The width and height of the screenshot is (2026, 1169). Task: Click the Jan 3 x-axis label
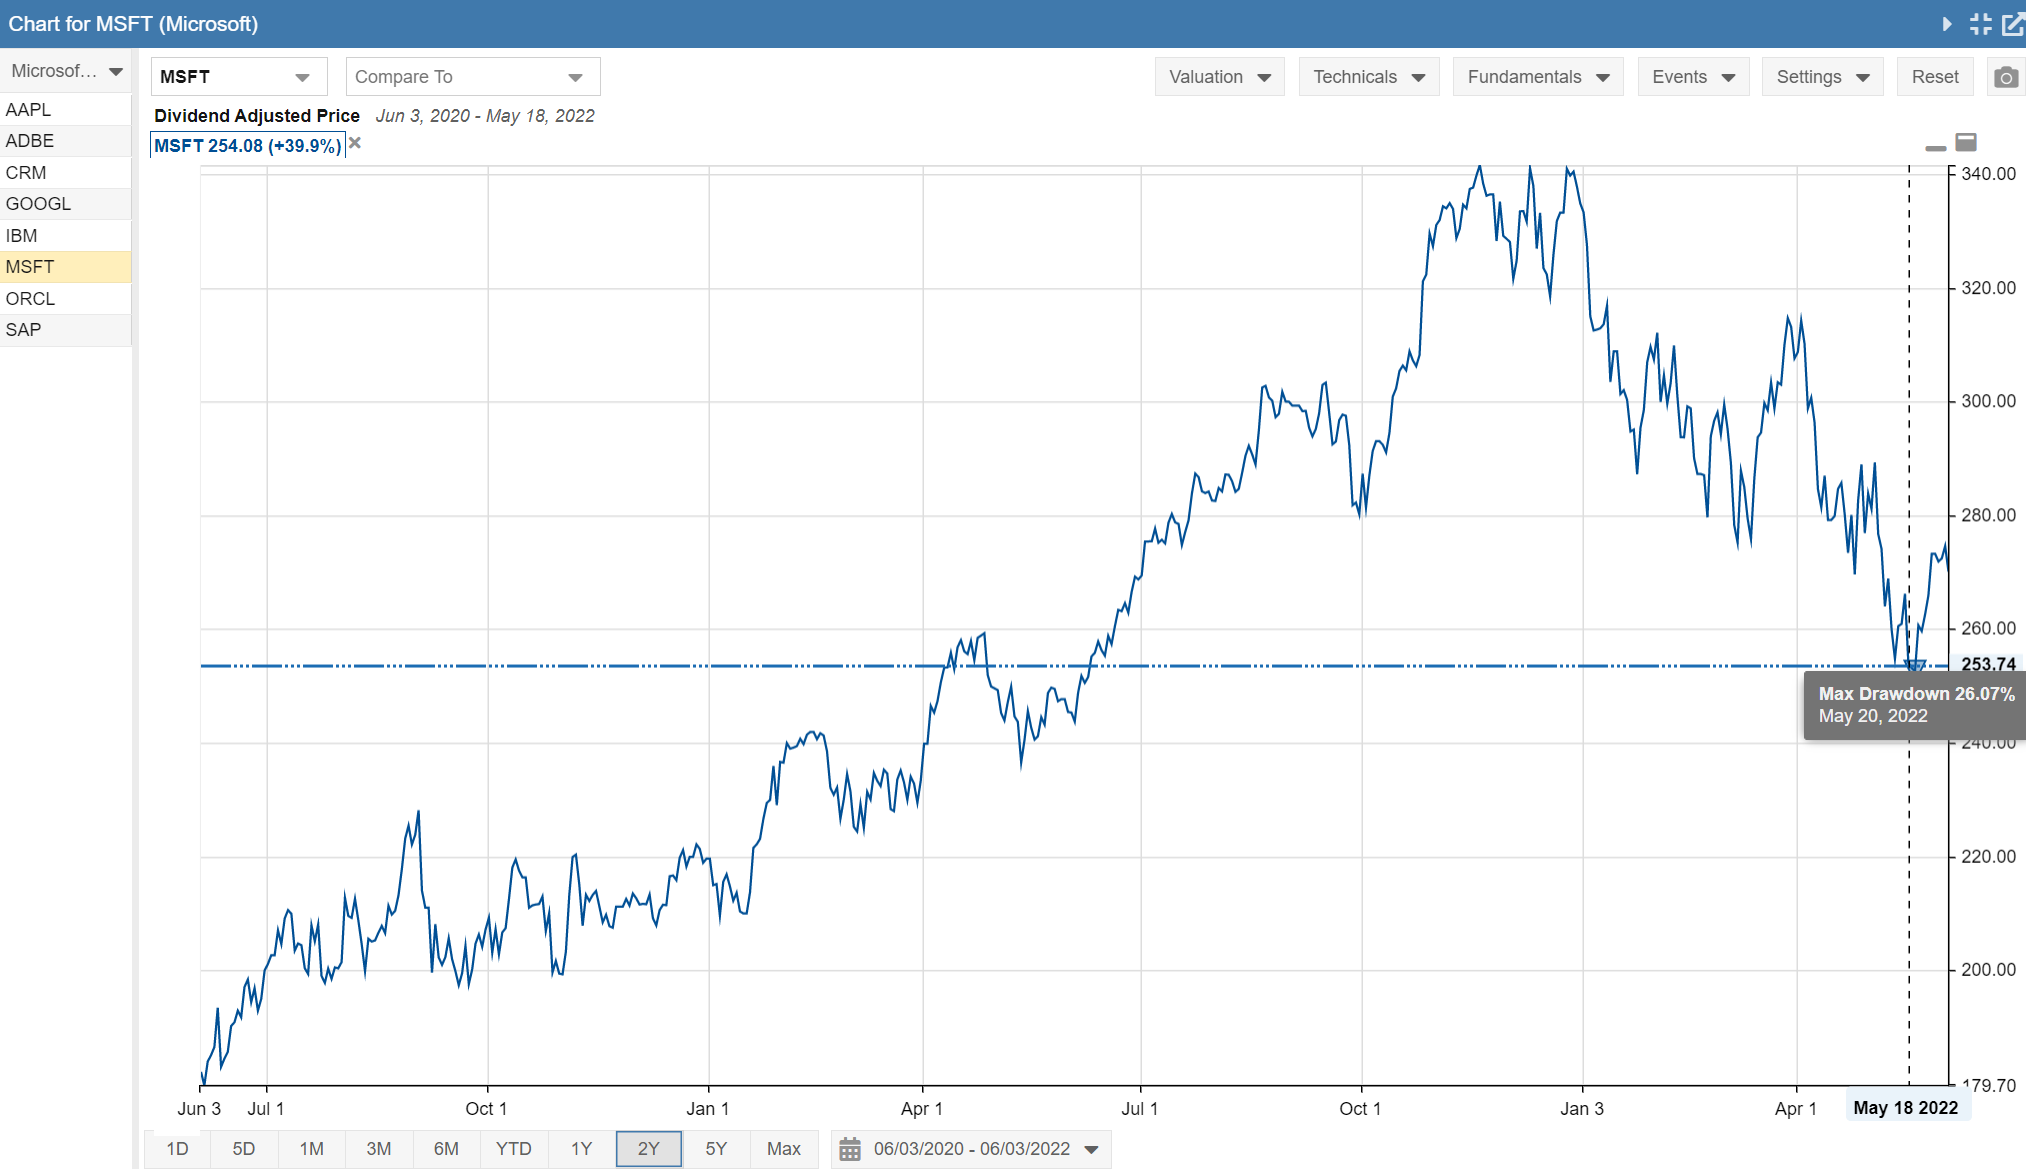tap(1582, 1108)
